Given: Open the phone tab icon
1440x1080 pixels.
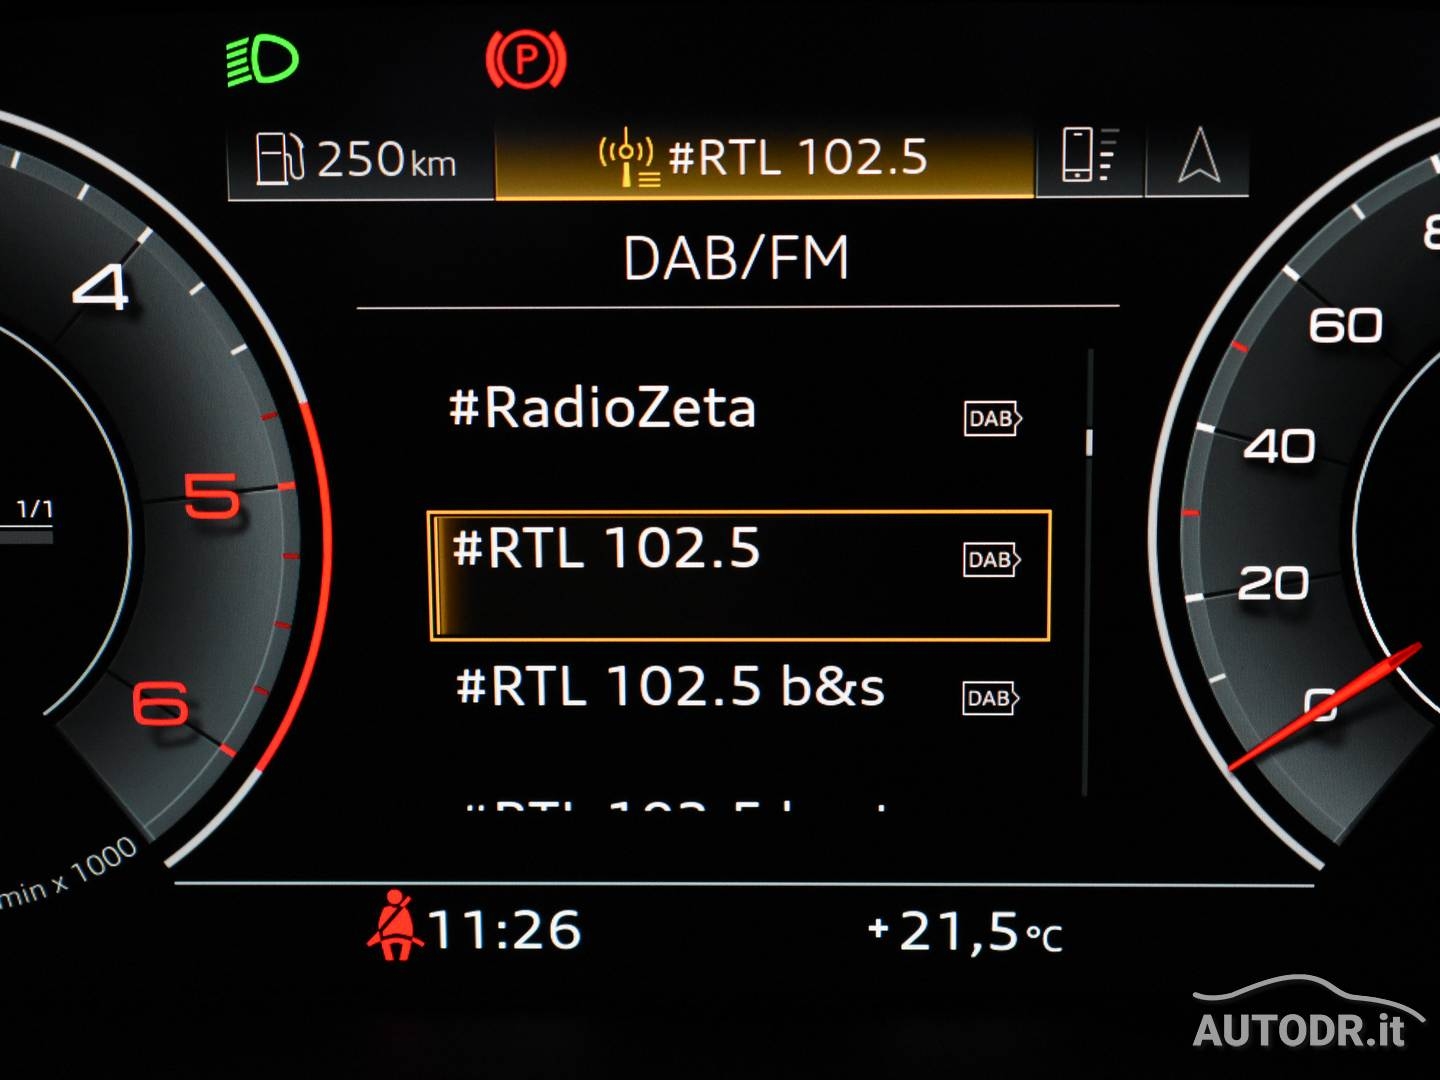Looking at the screenshot, I should click(1087, 155).
